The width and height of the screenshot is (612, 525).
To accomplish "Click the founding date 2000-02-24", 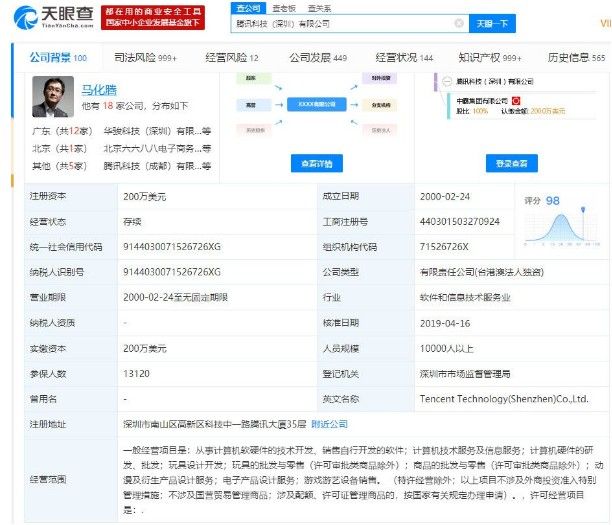I will tap(445, 197).
